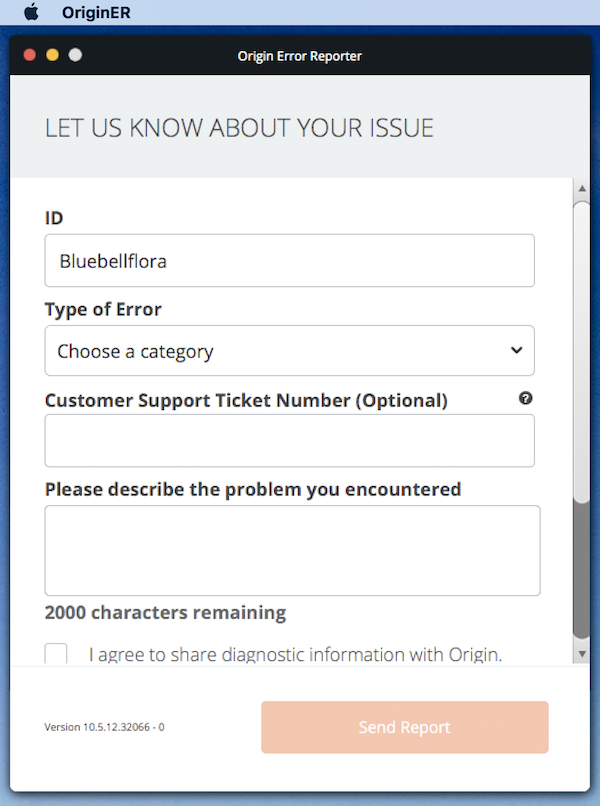Enable the share diagnostic information checkbox

57,655
